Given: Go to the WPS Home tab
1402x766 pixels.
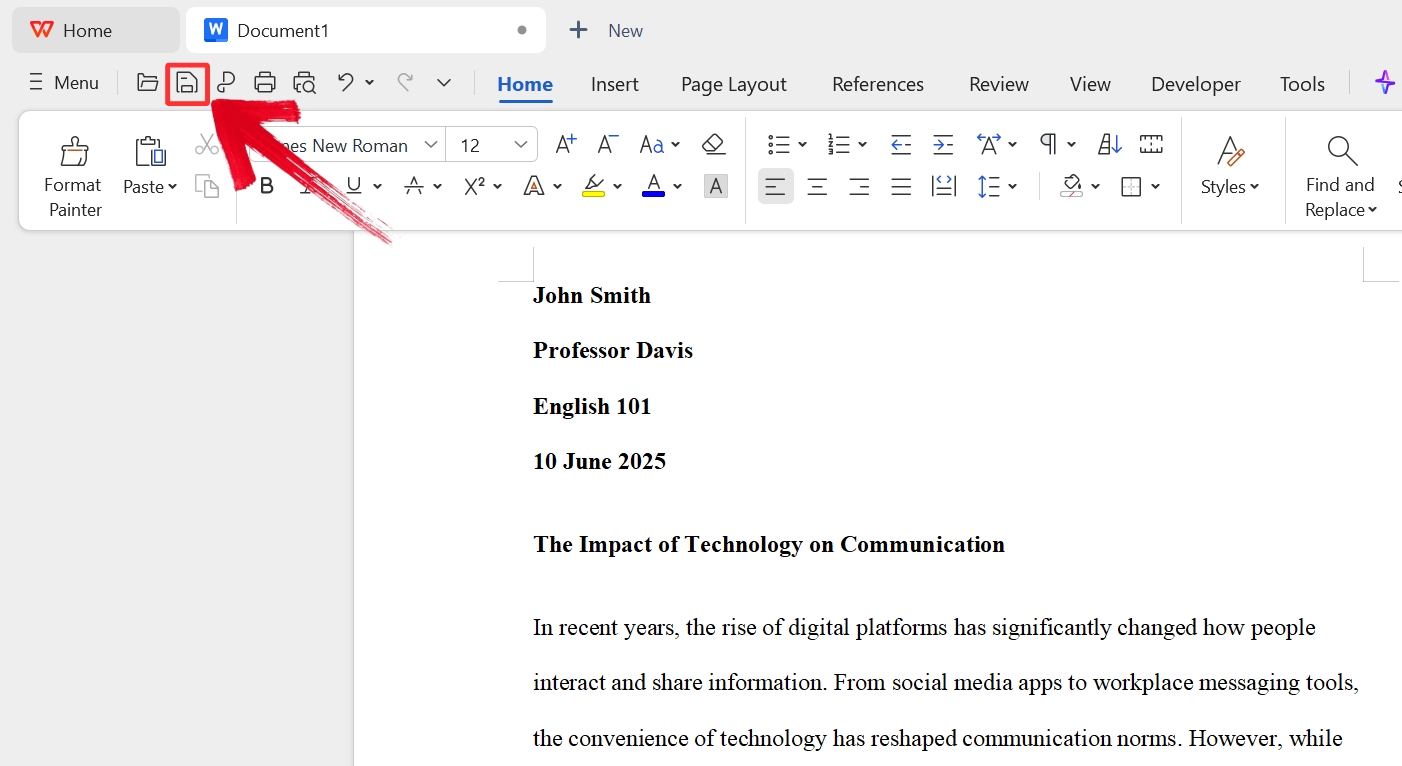Looking at the screenshot, I should pos(96,30).
